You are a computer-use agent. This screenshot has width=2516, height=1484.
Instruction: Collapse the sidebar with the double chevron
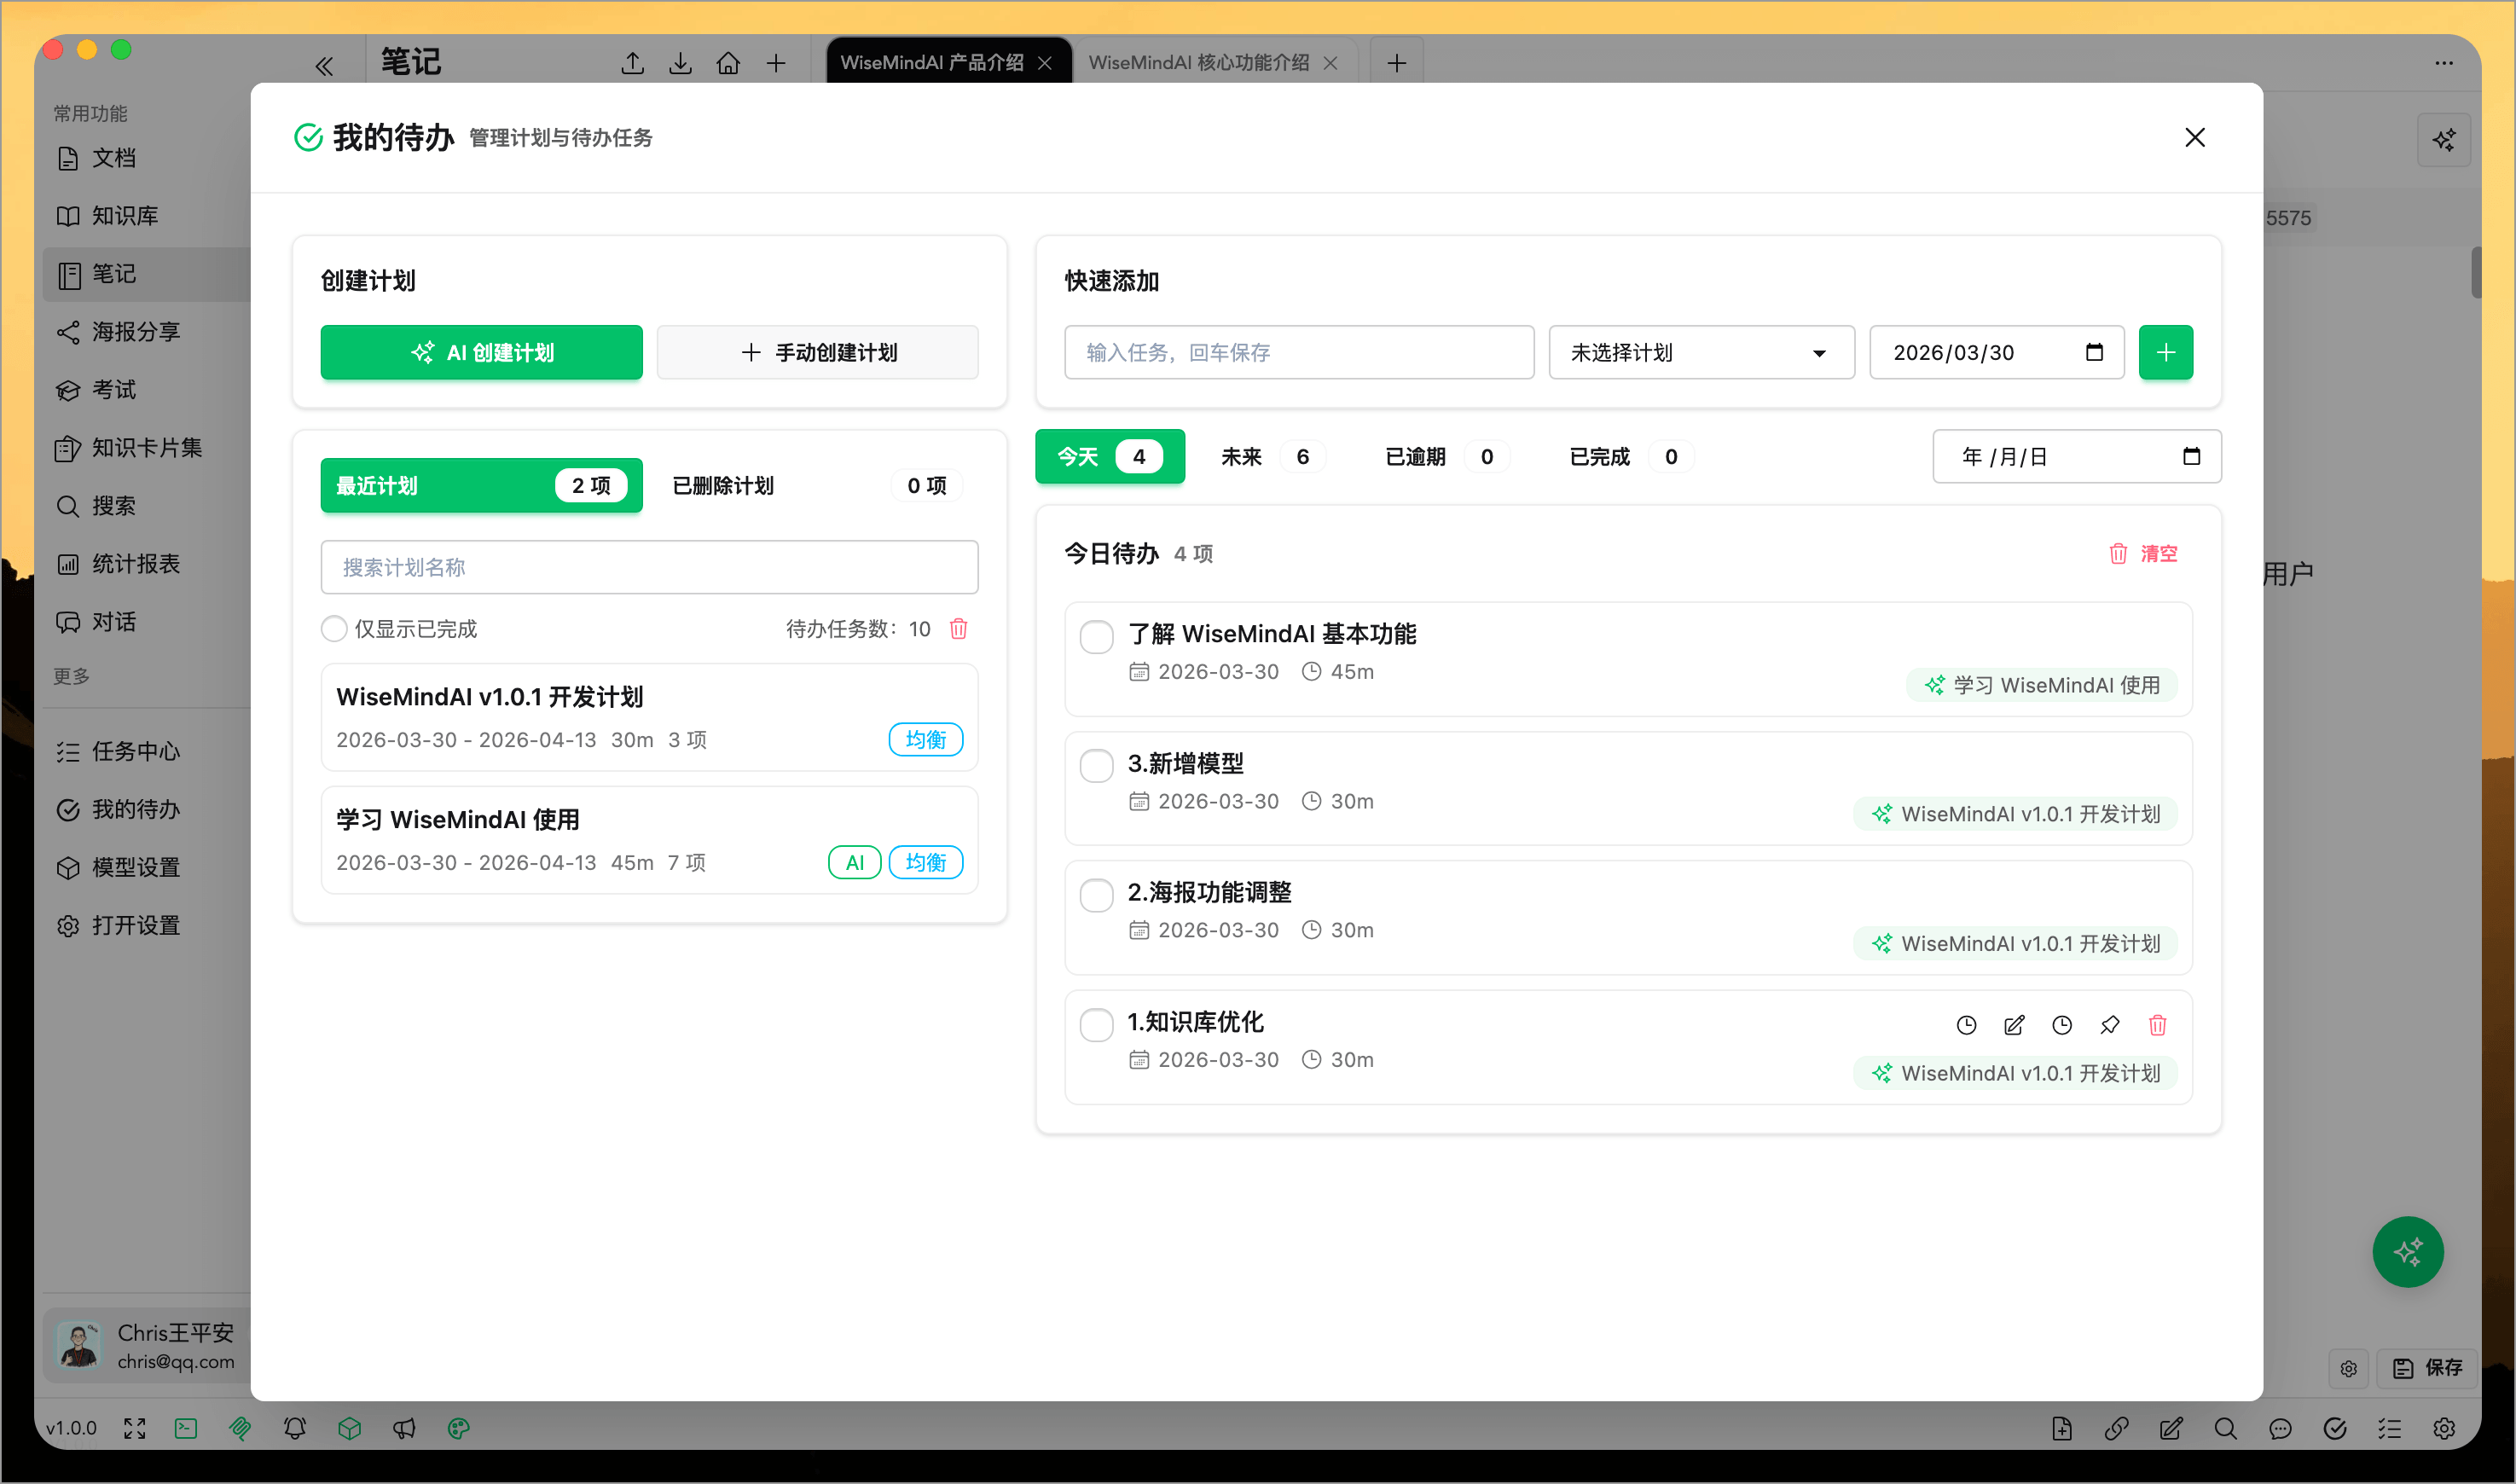[324, 64]
